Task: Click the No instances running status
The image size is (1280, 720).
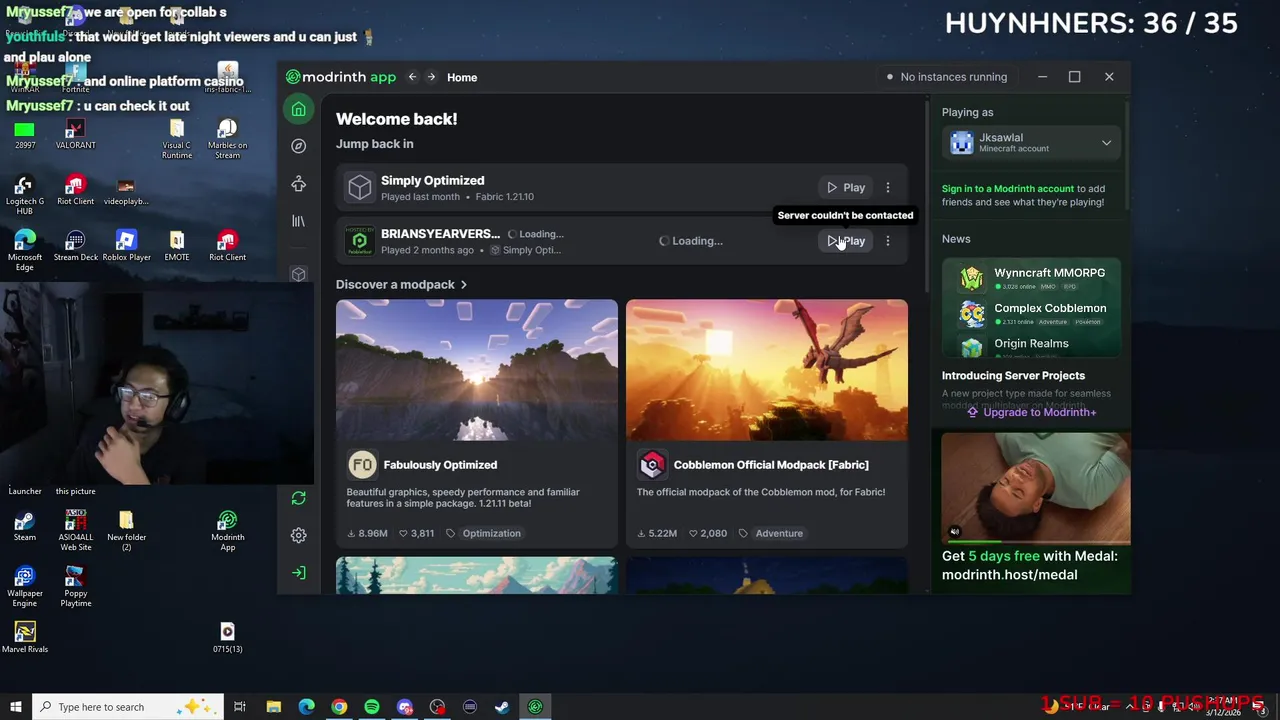Action: (947, 77)
